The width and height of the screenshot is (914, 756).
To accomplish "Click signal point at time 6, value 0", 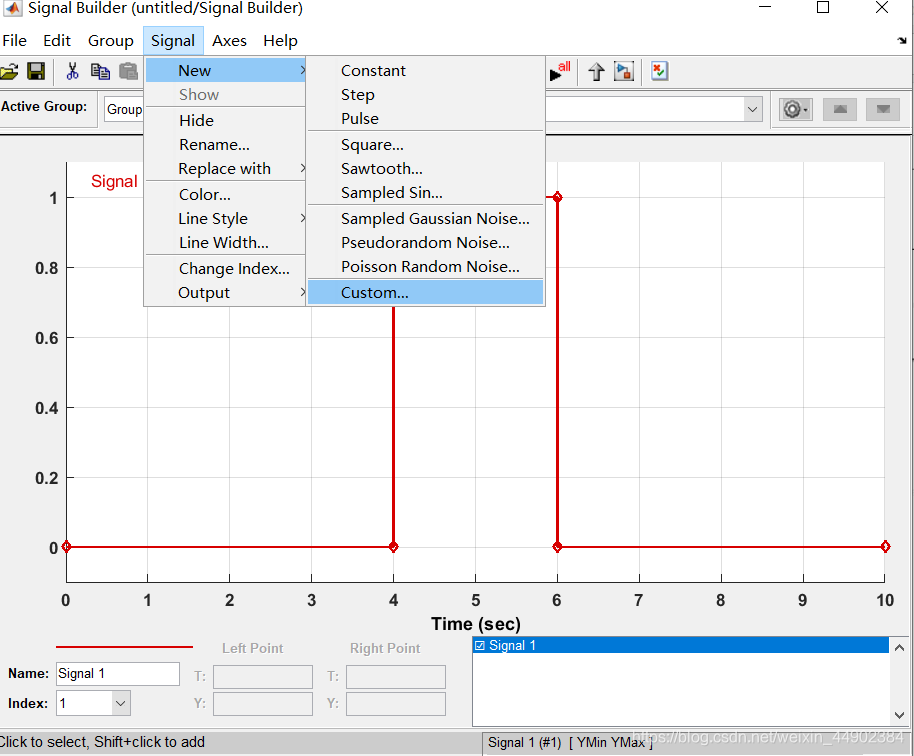I will pyautogui.click(x=557, y=547).
